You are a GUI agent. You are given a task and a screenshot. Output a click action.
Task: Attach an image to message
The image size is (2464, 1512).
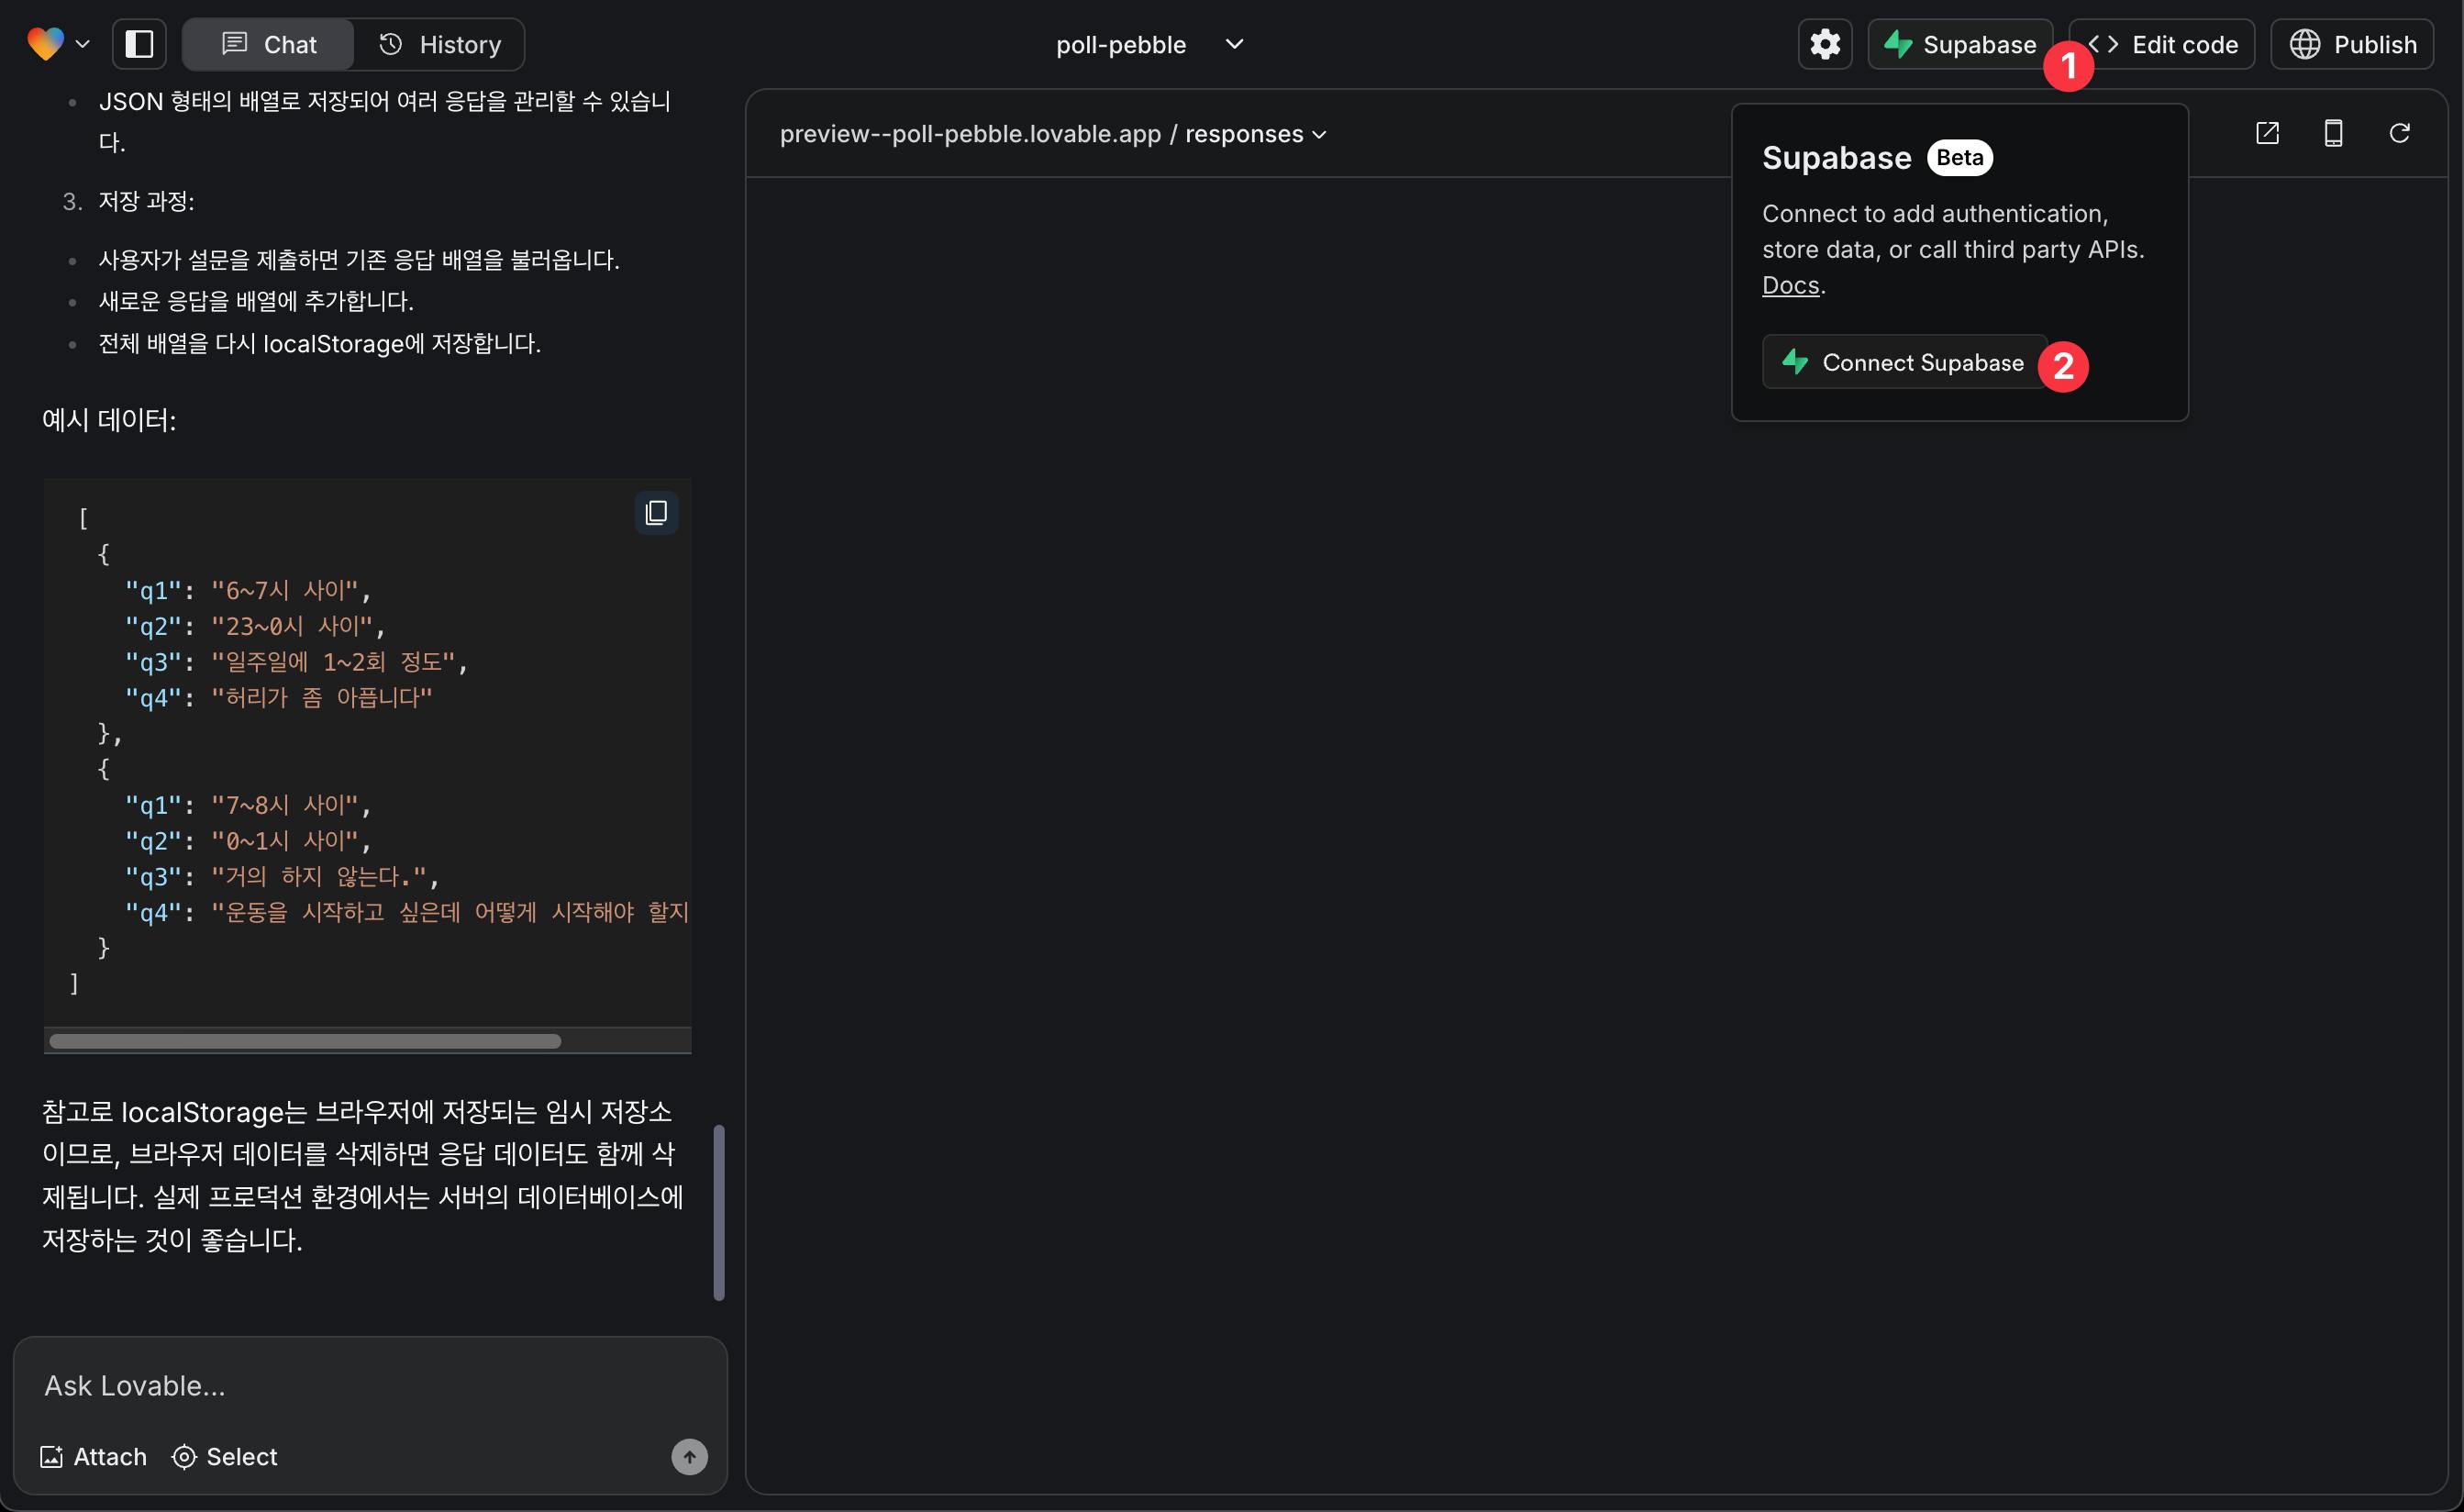(93, 1456)
